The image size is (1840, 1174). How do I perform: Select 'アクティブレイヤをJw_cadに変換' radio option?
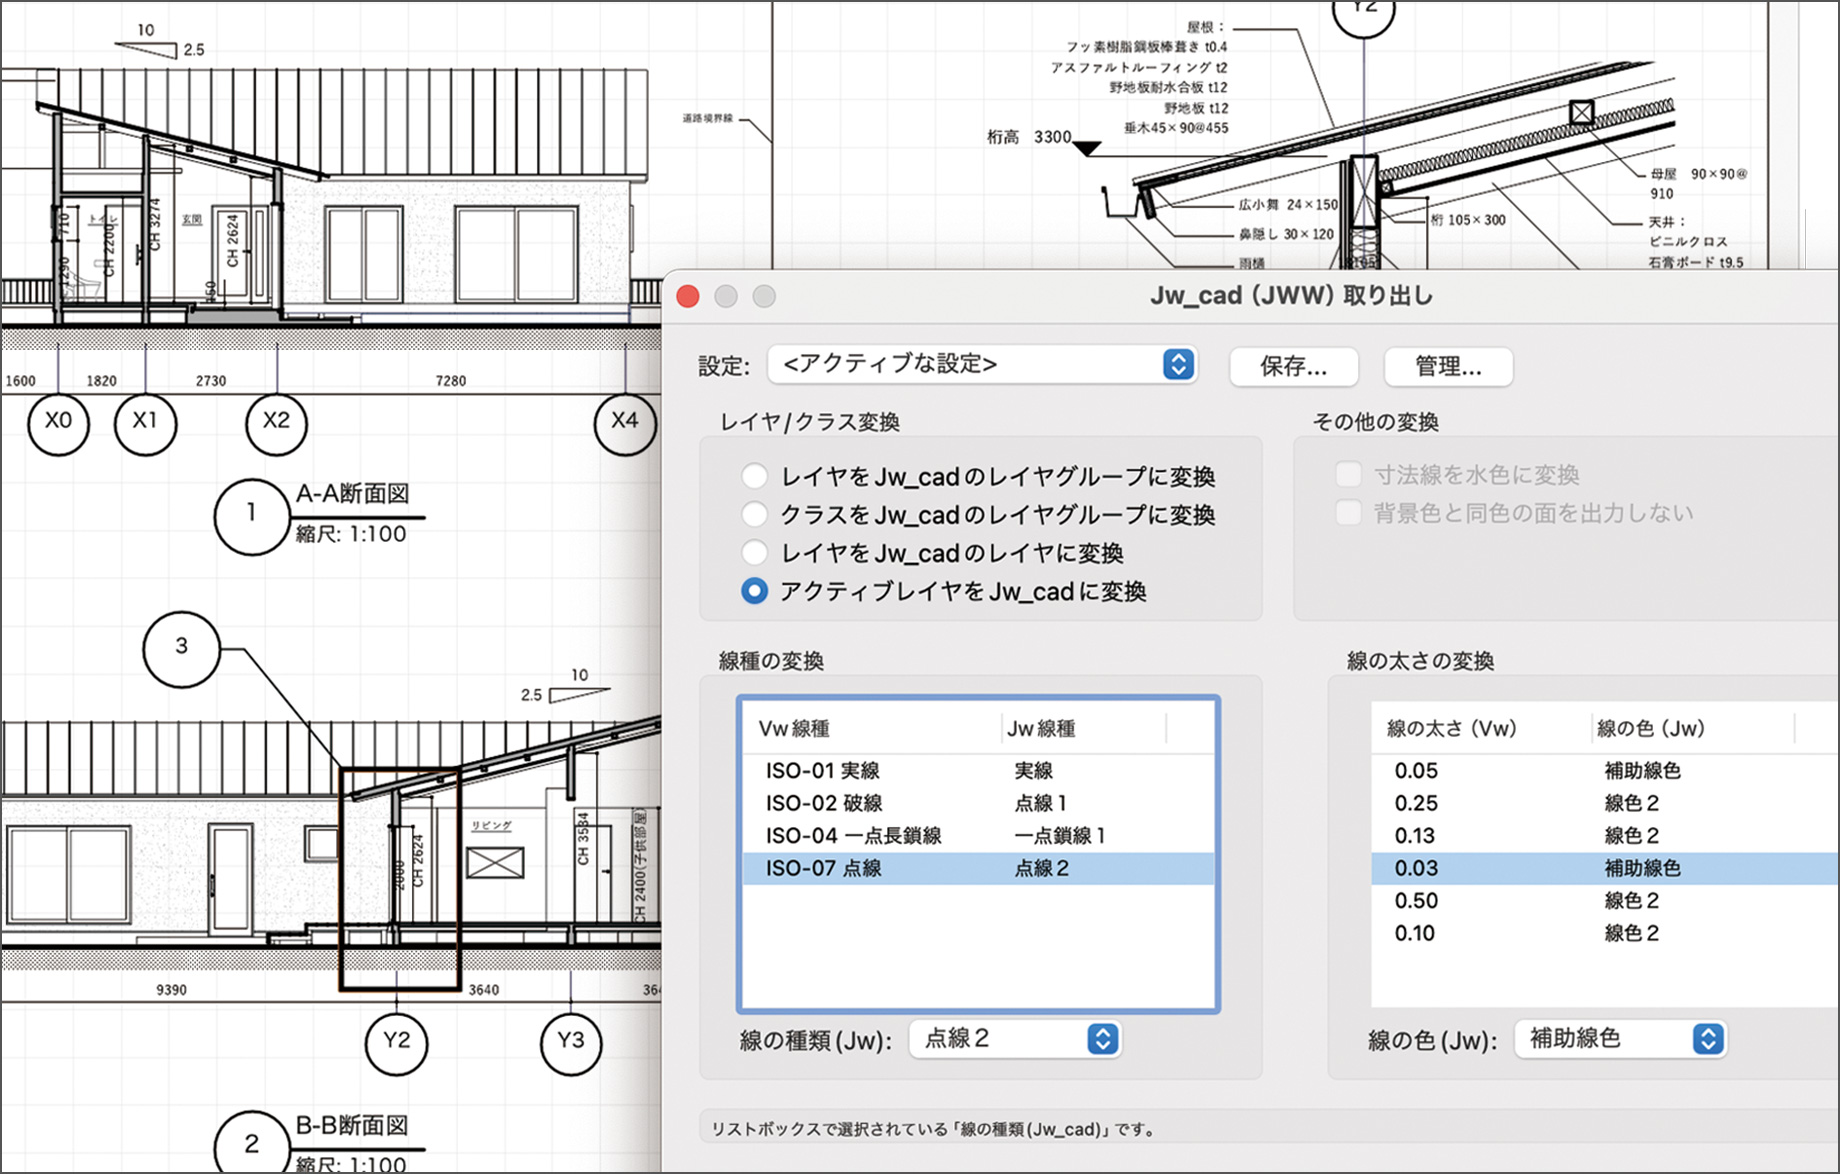pos(754,591)
